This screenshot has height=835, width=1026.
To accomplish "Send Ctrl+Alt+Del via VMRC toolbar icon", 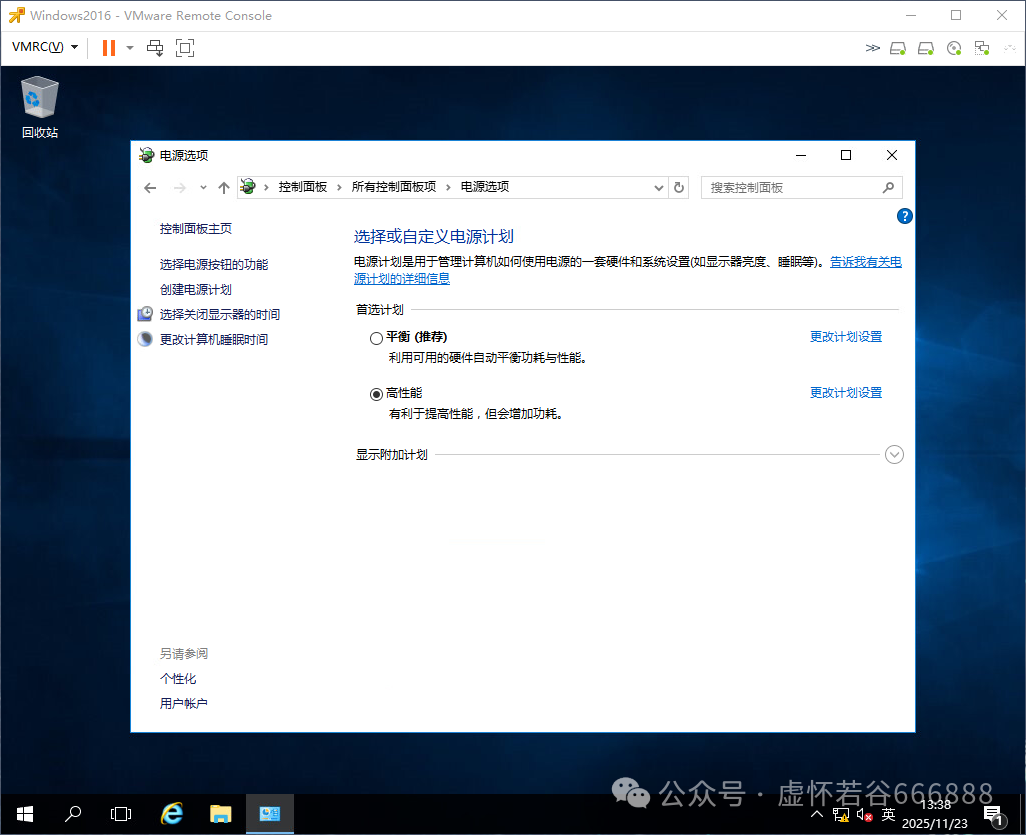I will click(155, 48).
